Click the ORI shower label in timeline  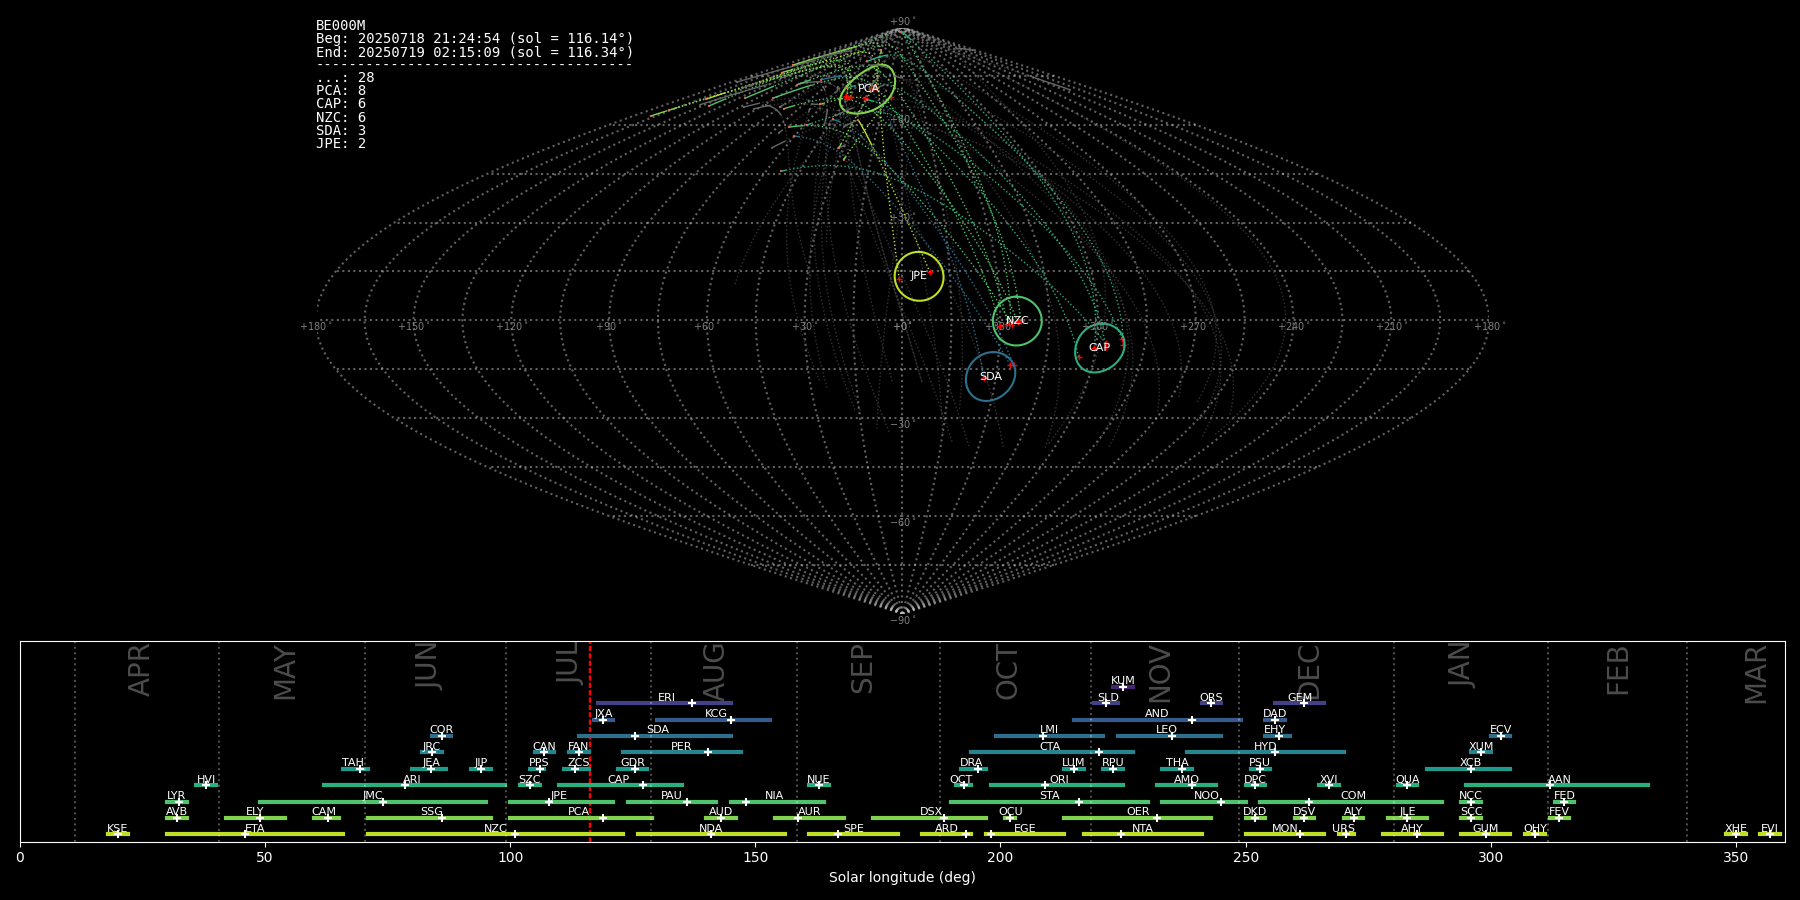(1059, 780)
